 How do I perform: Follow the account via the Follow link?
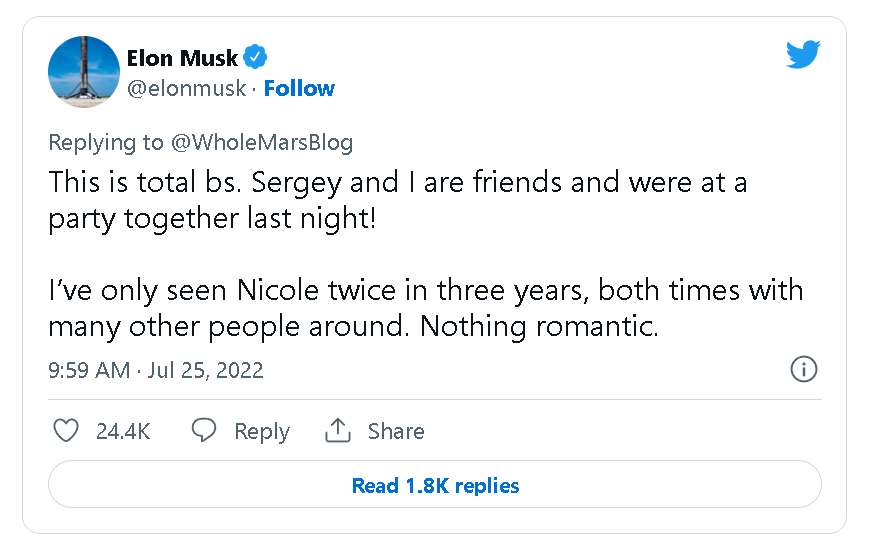pyautogui.click(x=299, y=88)
